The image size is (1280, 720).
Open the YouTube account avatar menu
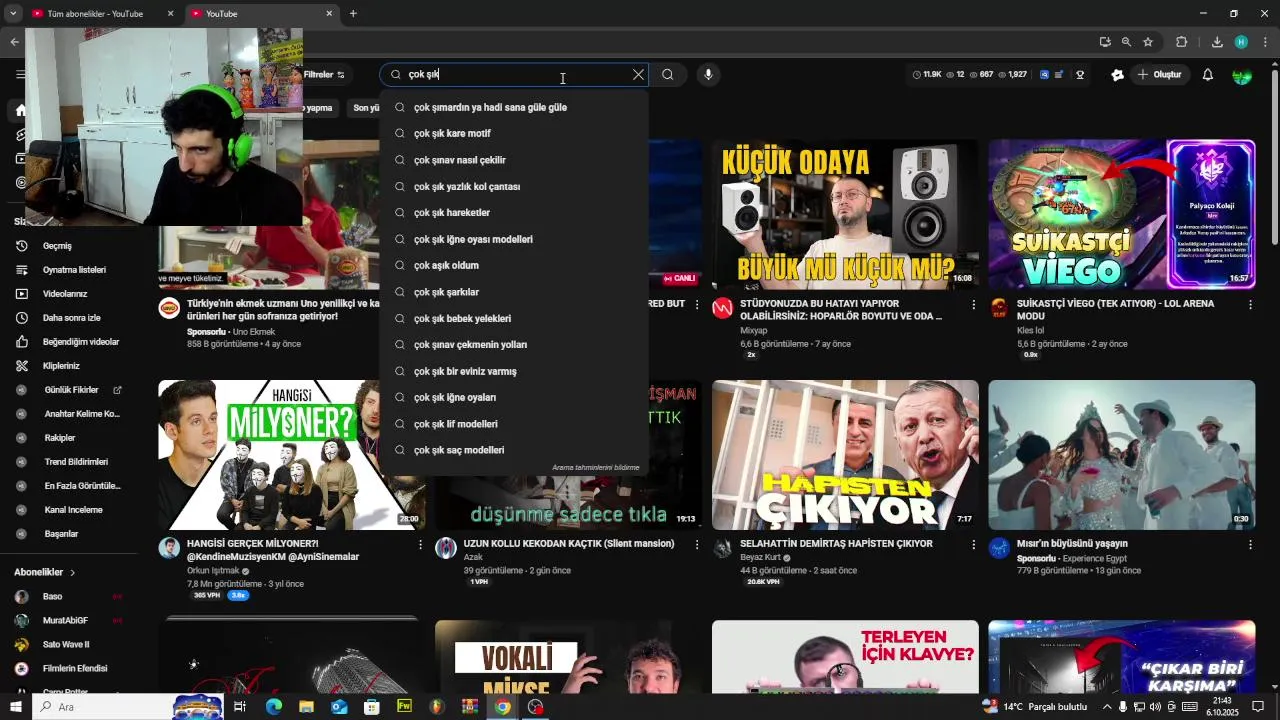click(x=1242, y=75)
